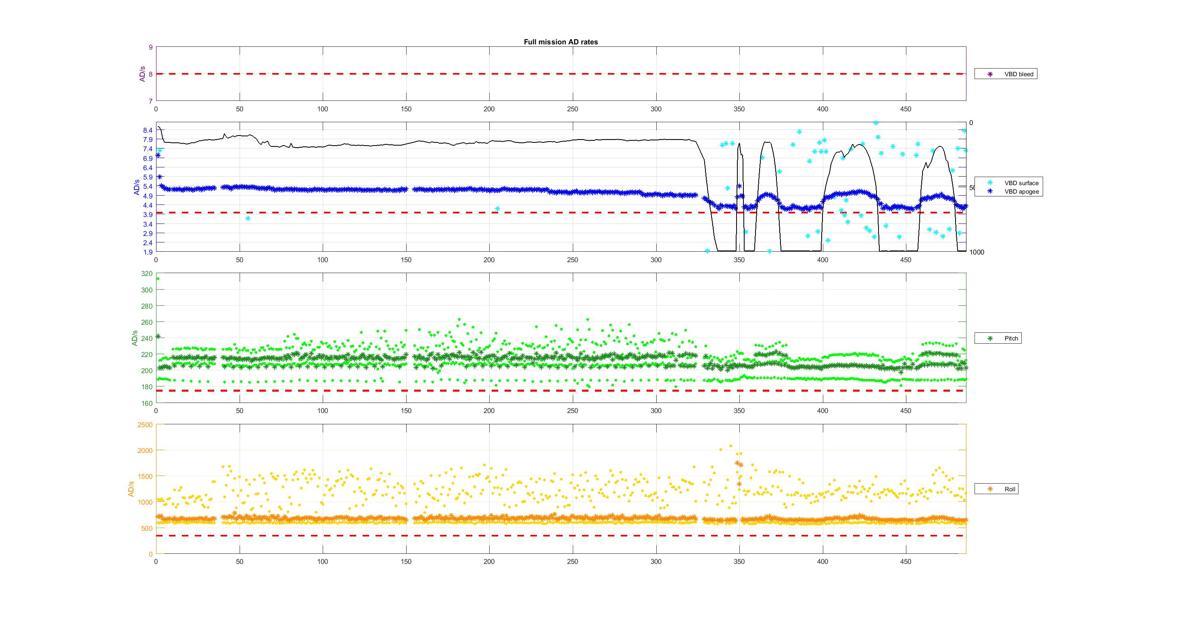Click red dashed threshold line in Pitch plot
The image size is (1200, 622).
[x=560, y=390]
